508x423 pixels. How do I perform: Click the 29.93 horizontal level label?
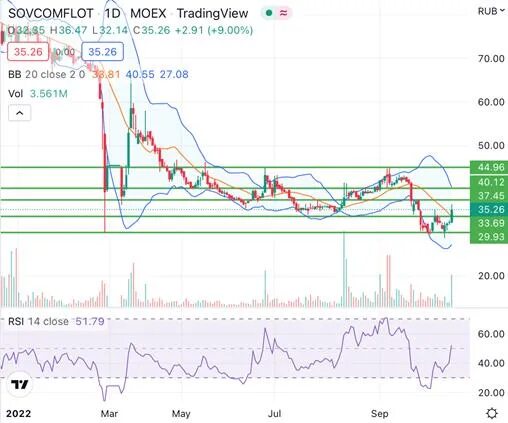click(489, 237)
